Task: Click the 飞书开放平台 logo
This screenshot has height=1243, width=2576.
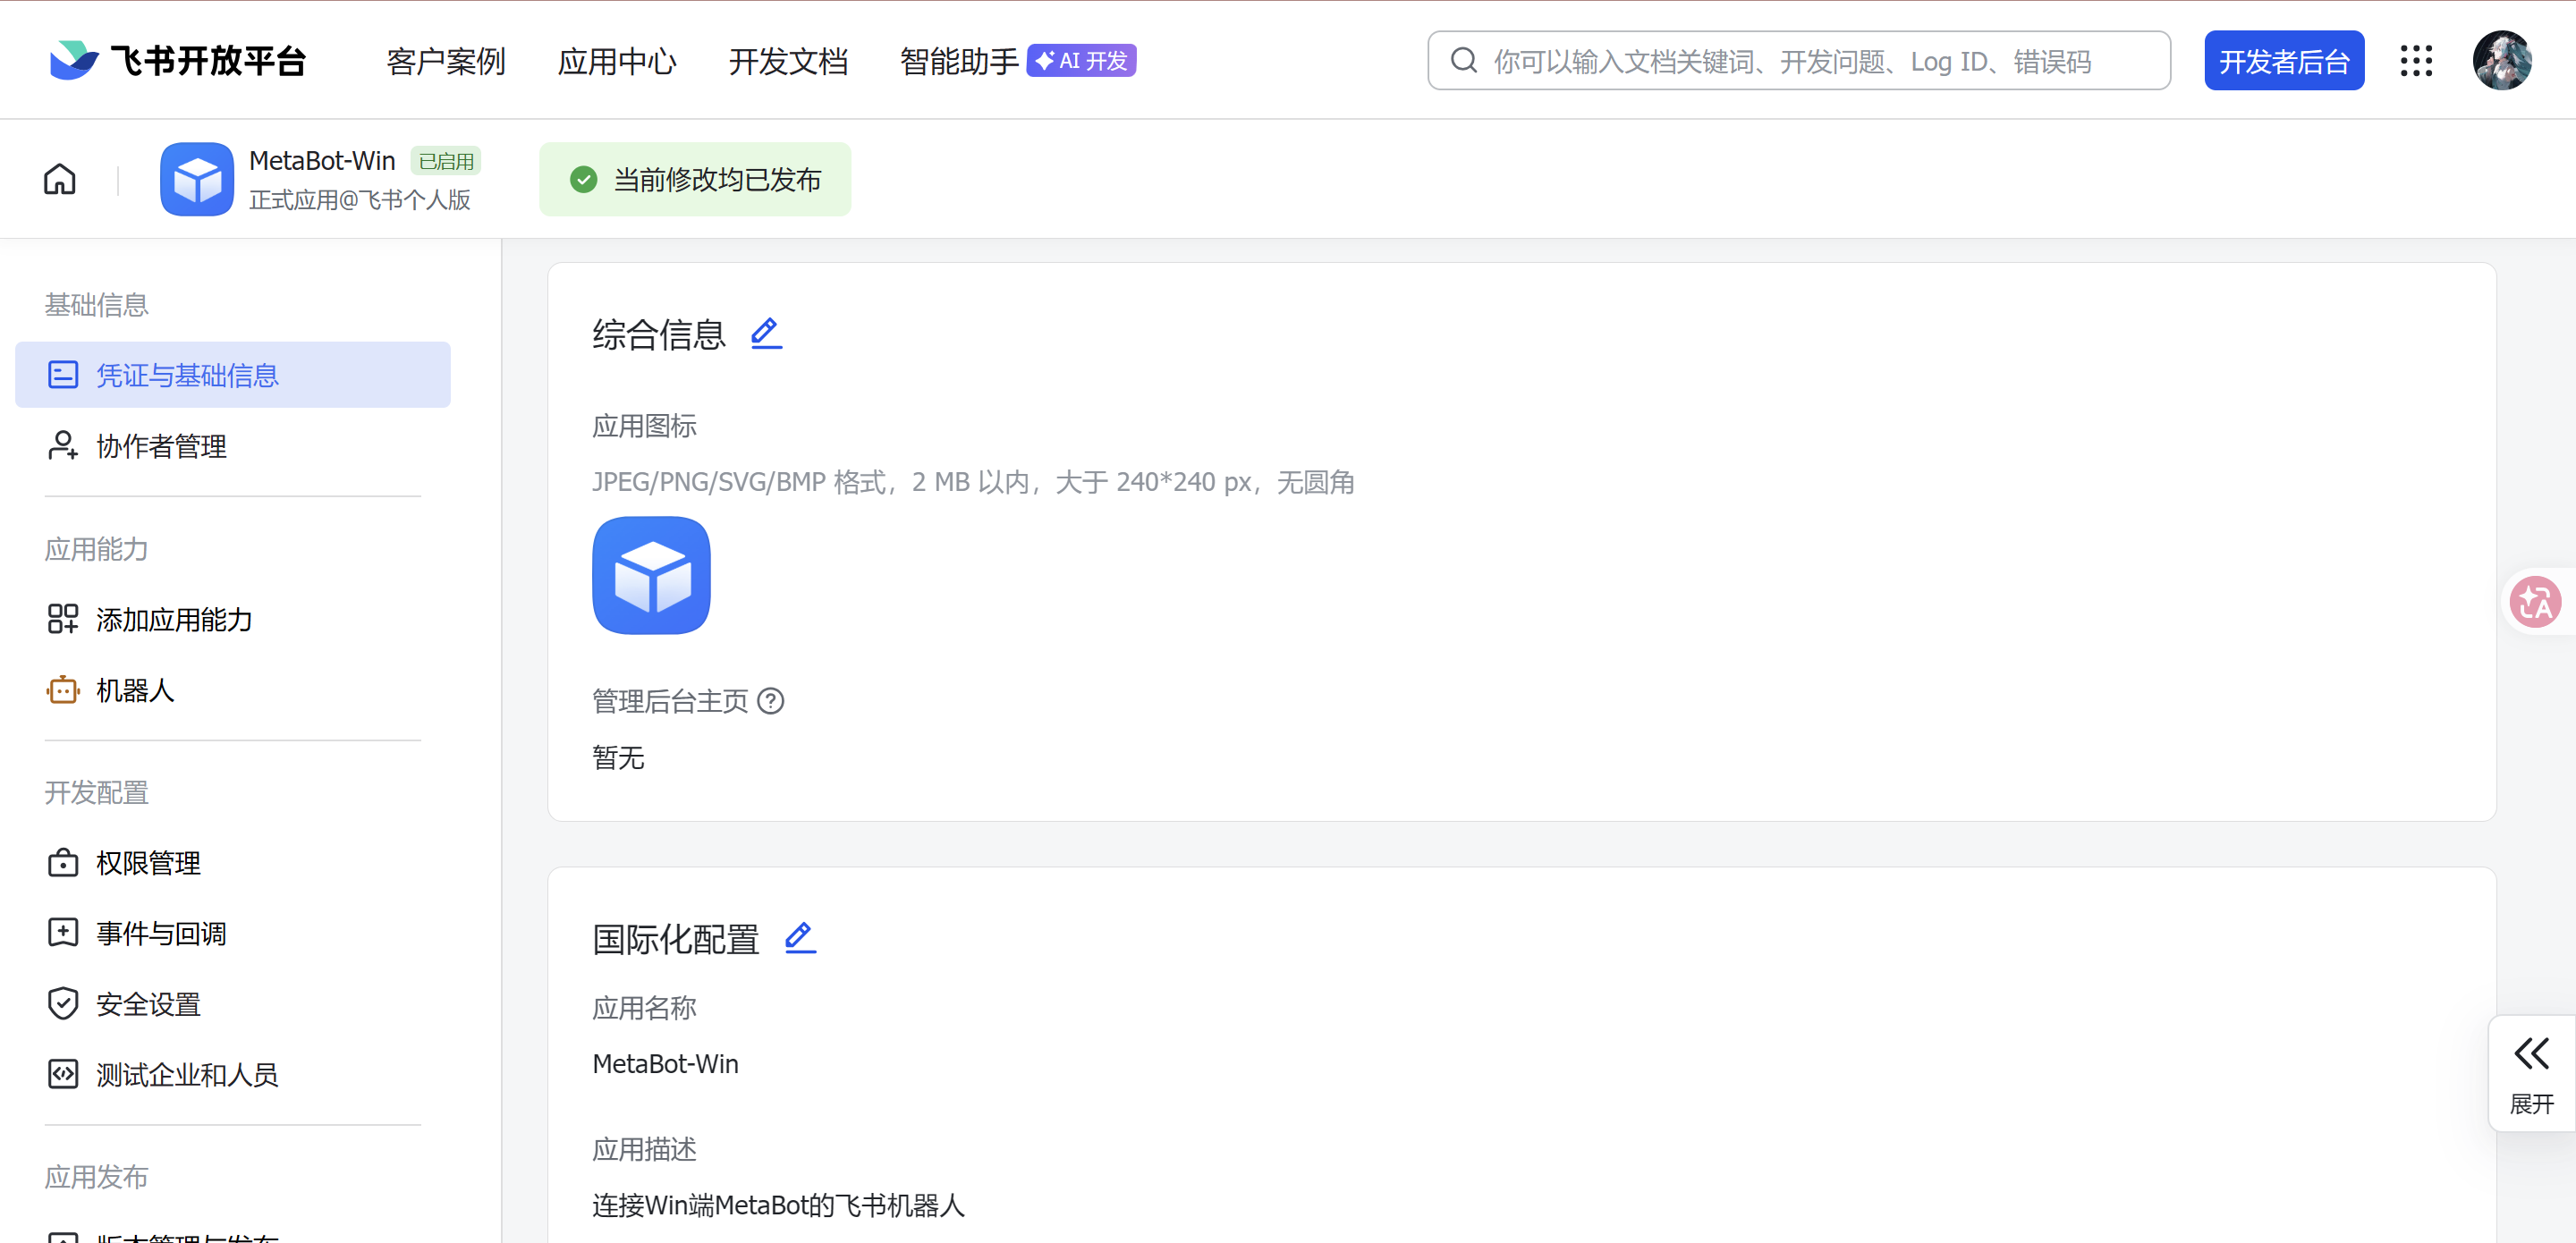Action: (178, 61)
